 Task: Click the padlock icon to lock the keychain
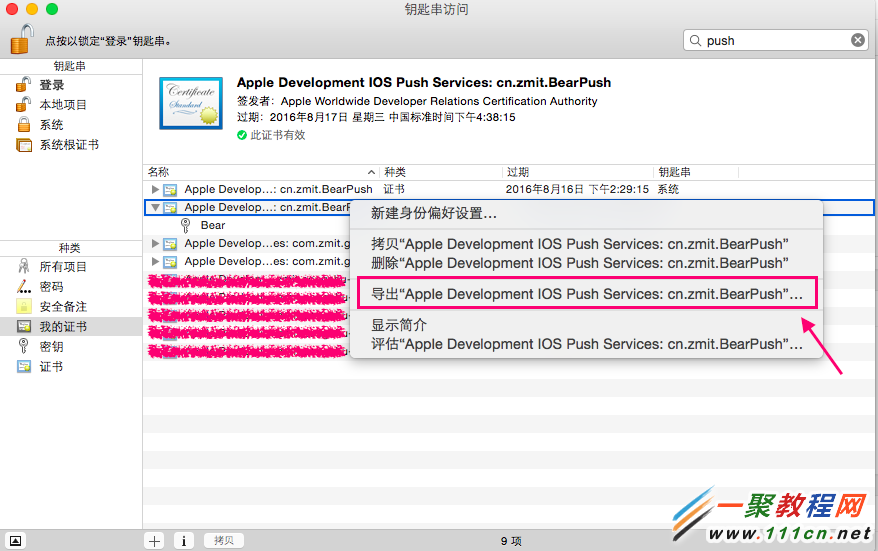click(x=21, y=38)
